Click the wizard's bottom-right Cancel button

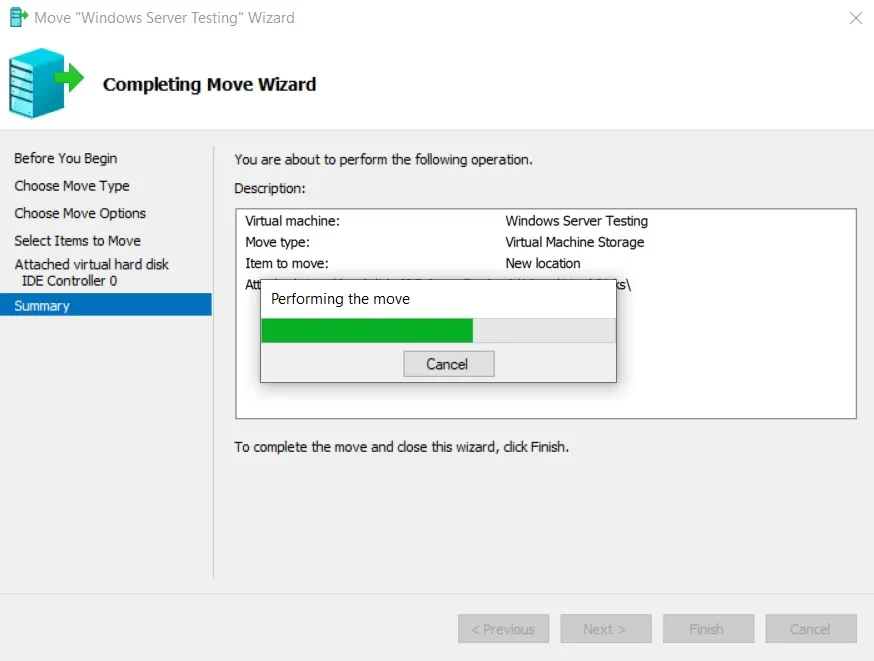coord(810,629)
